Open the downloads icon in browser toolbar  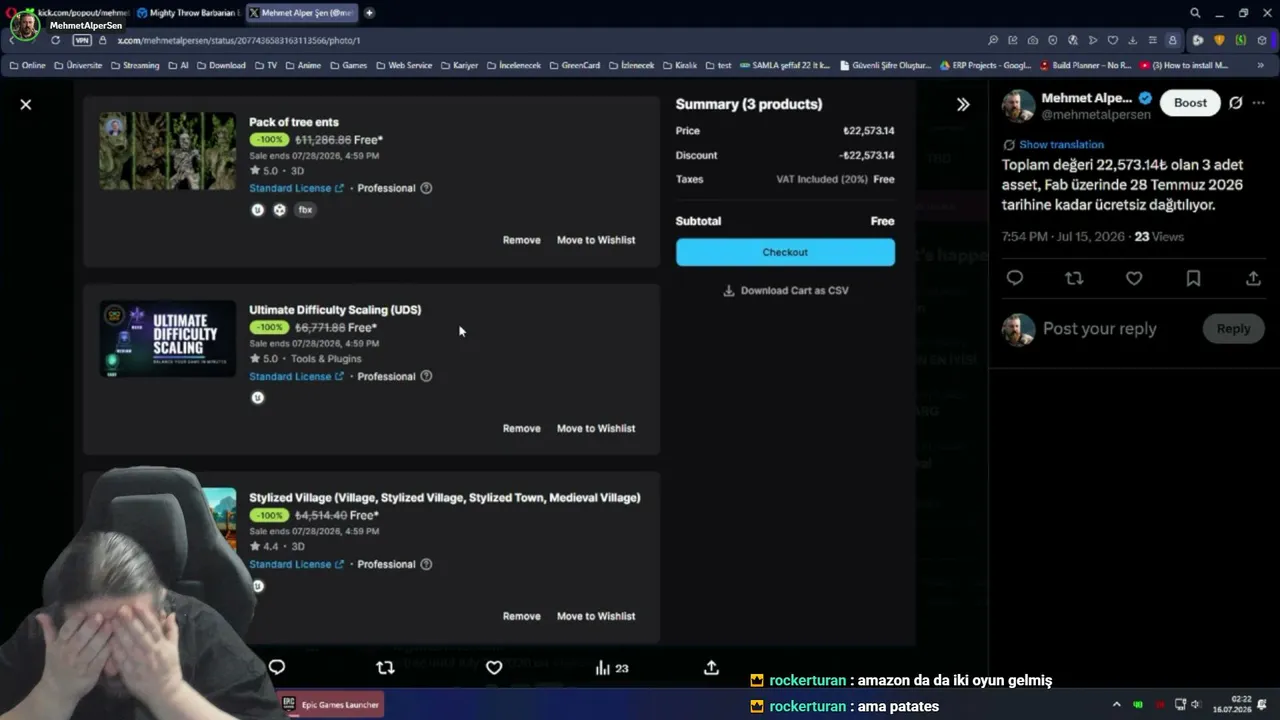coord(1132,40)
